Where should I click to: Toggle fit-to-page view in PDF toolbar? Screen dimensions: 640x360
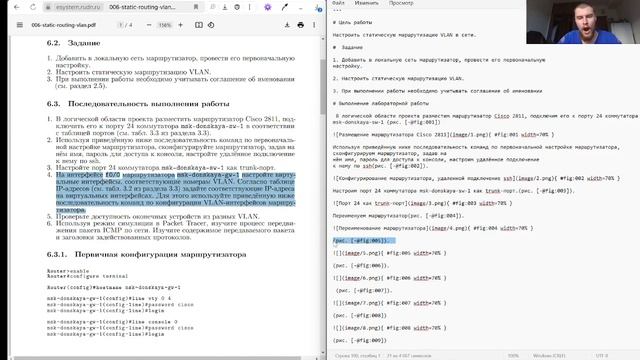click(x=198, y=25)
